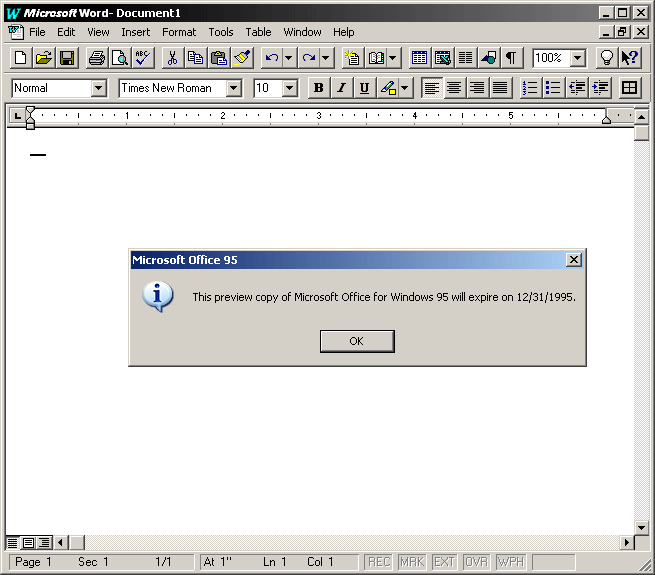Open the Tip Wizard lightbulb

pos(606,58)
